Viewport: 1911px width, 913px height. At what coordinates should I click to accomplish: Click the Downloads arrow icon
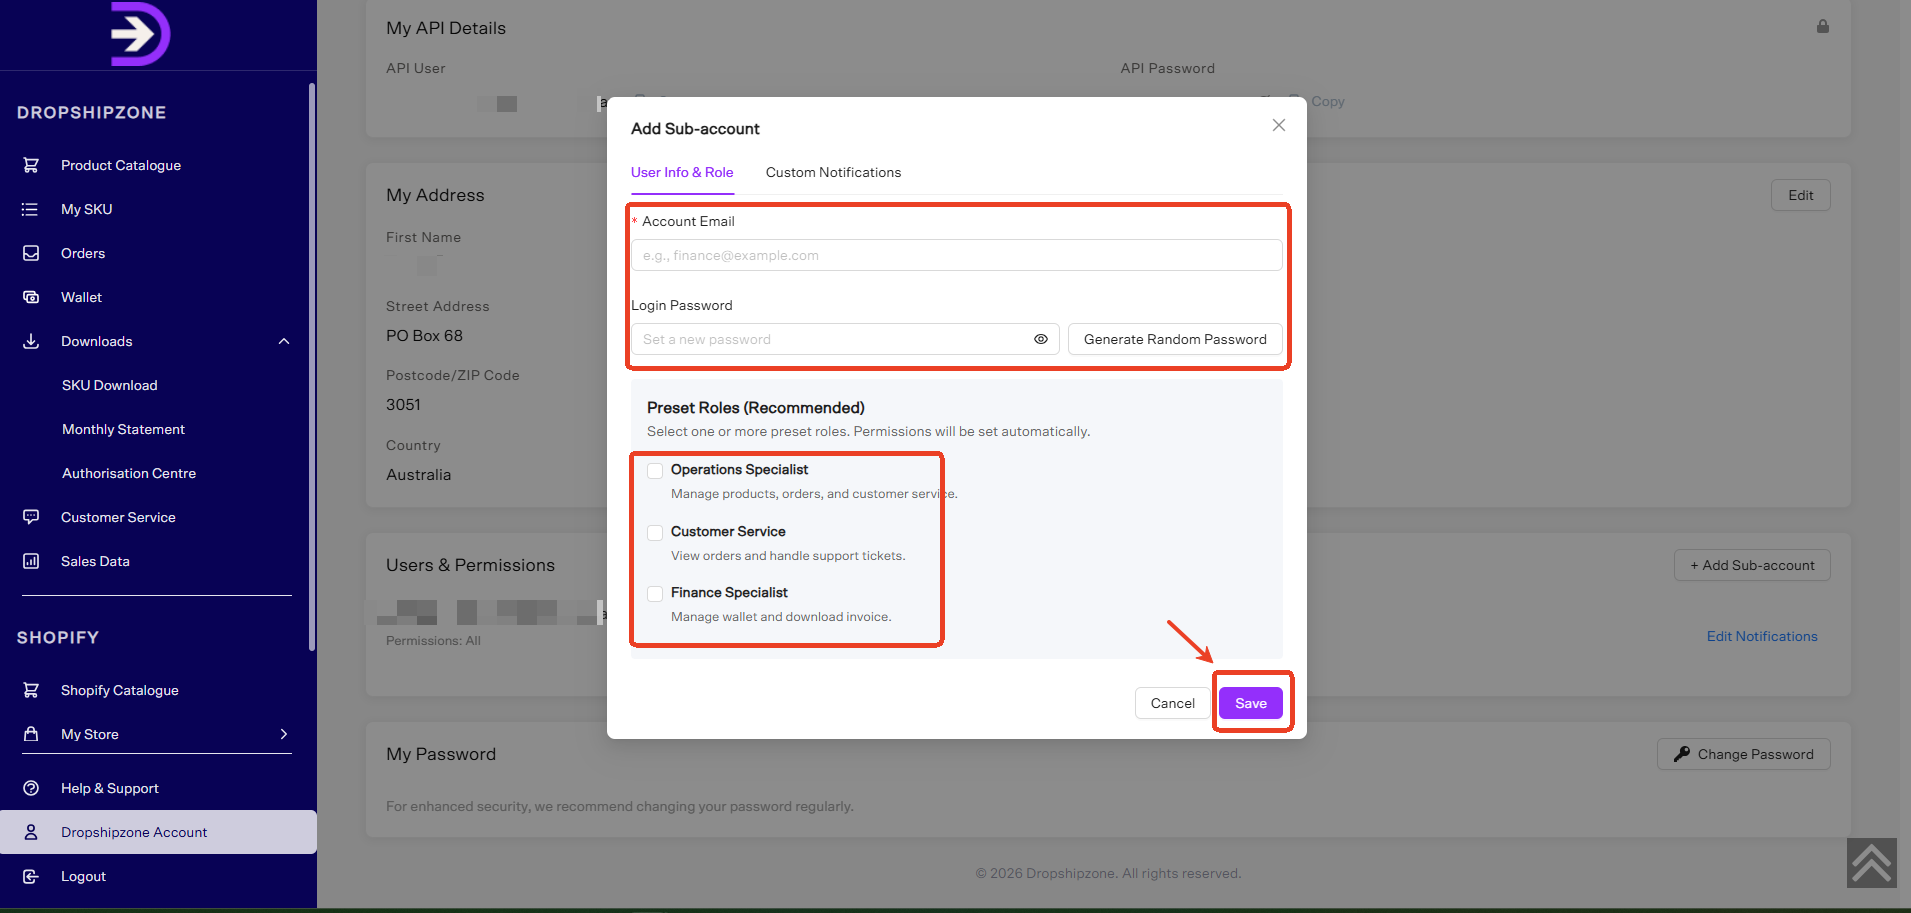(31, 341)
